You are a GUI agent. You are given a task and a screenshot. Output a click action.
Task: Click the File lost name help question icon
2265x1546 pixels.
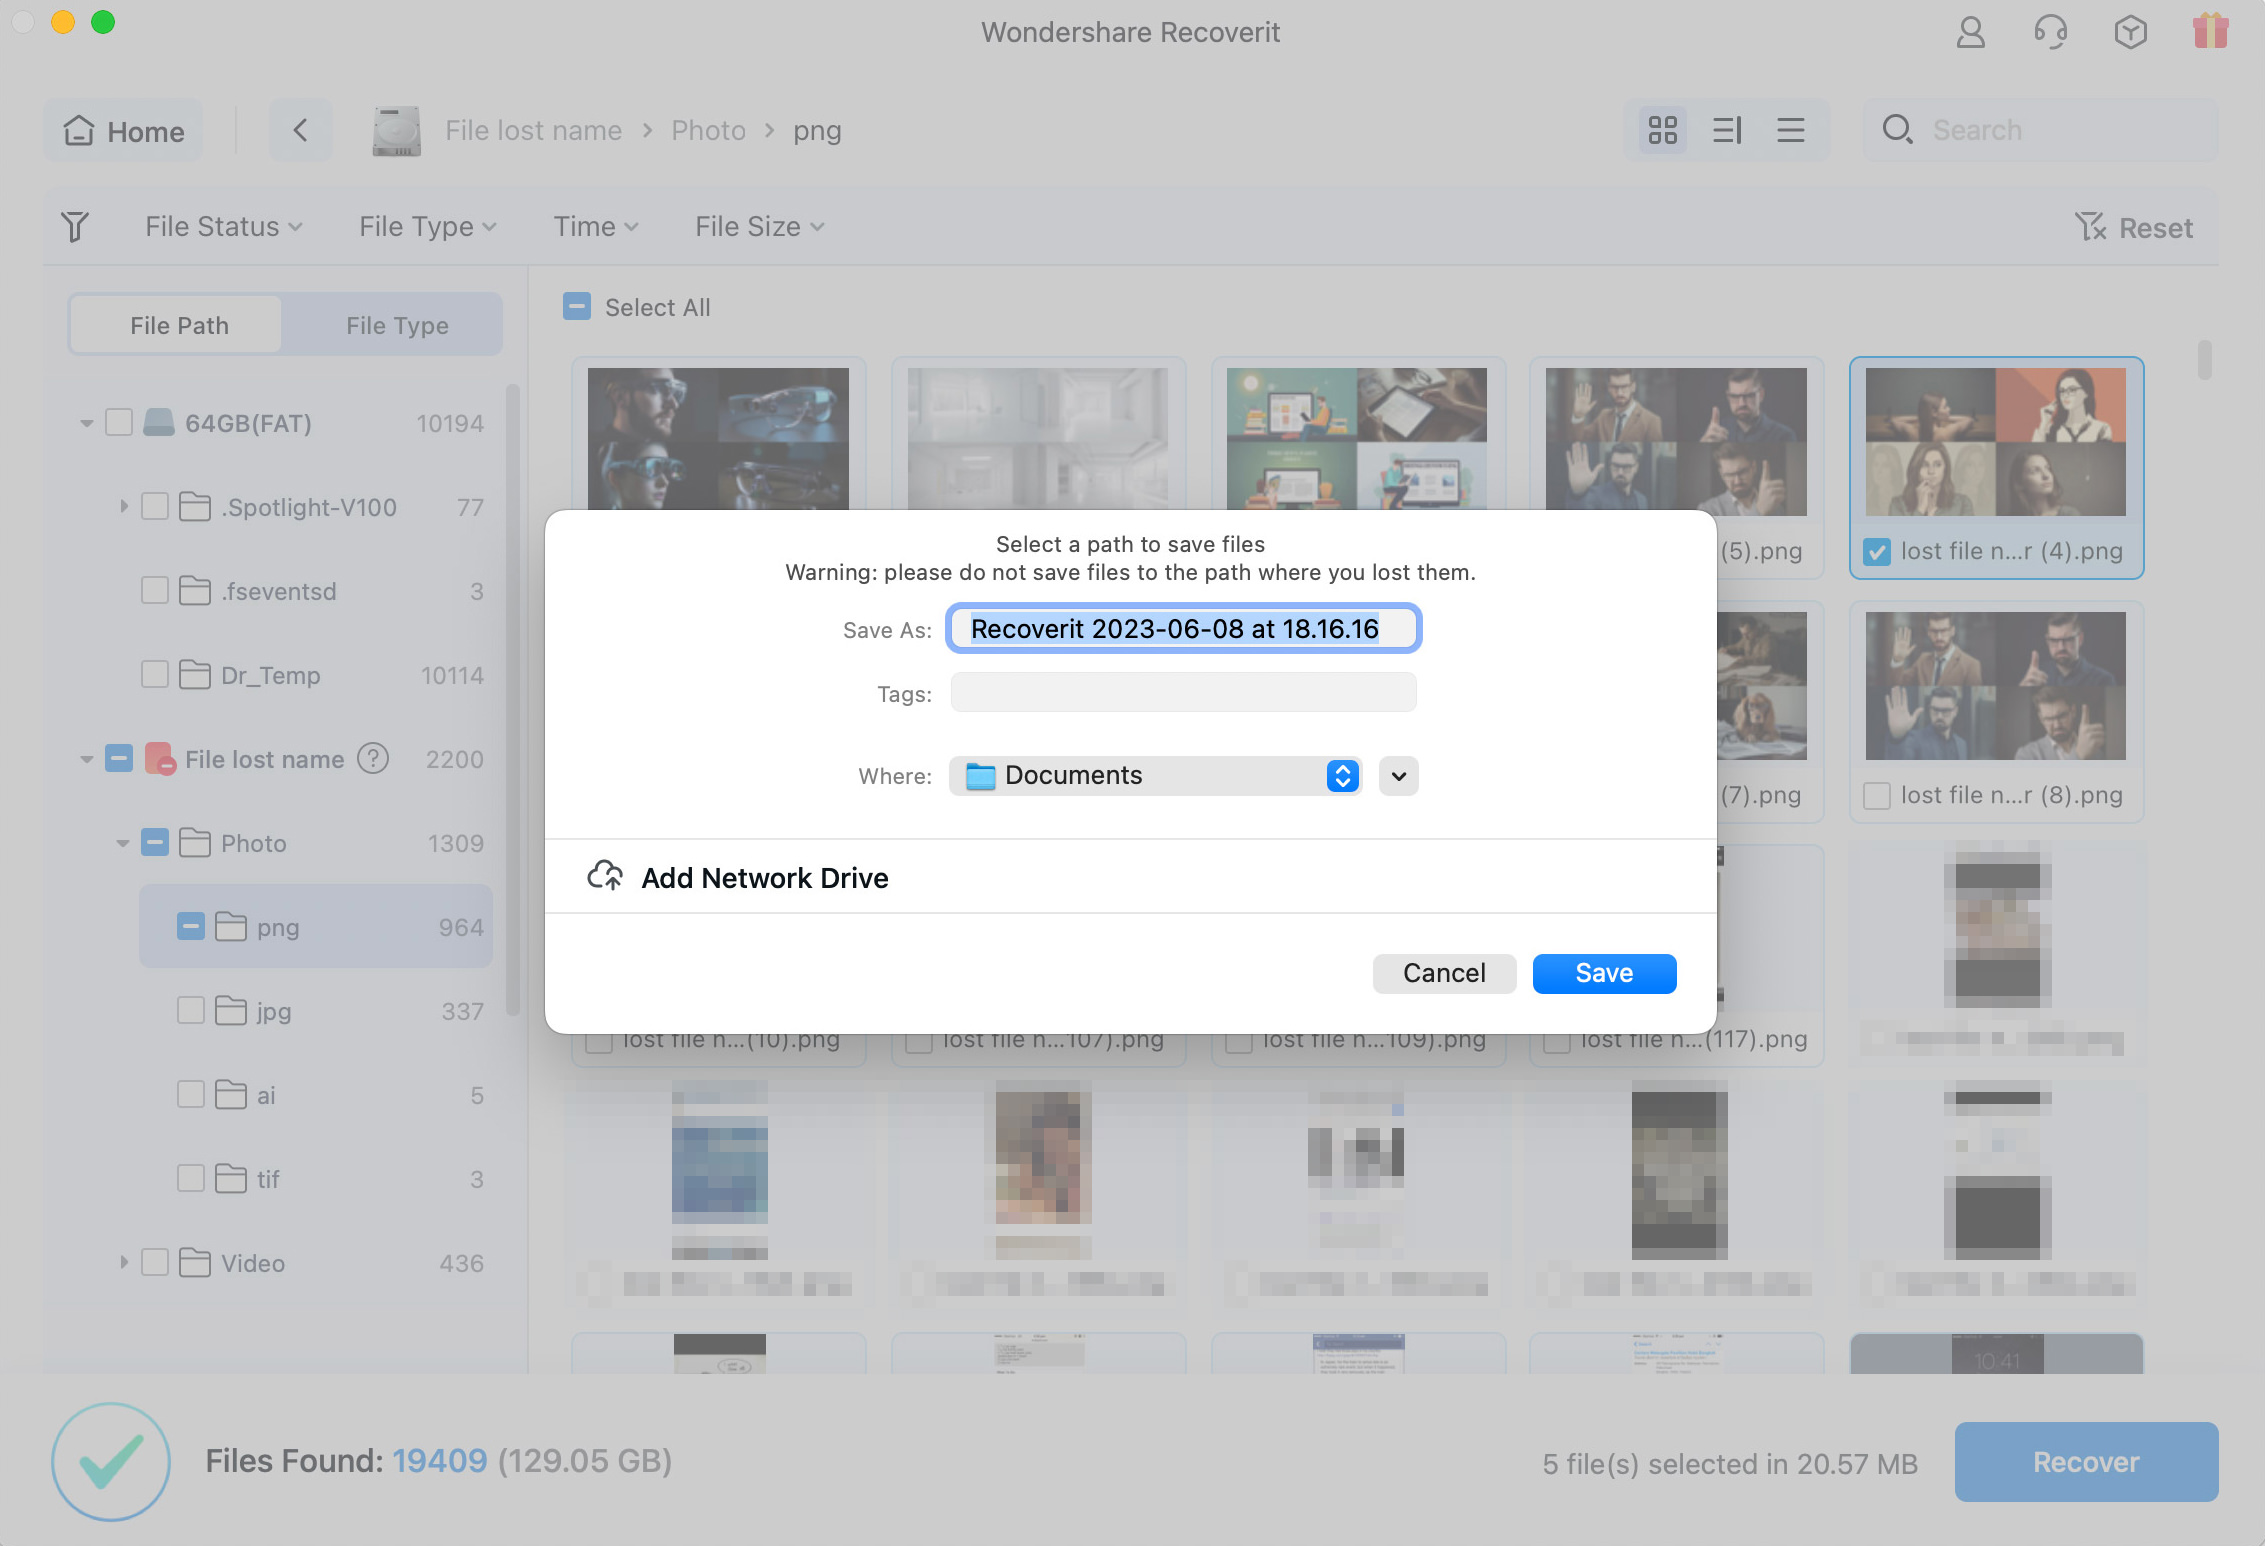point(373,759)
